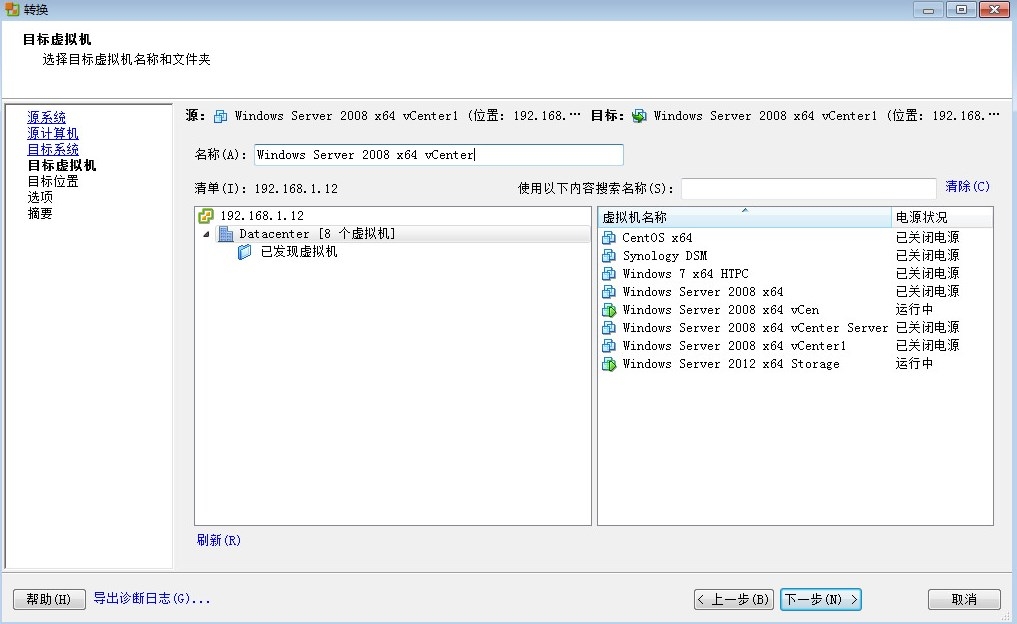Viewport: 1017px width, 624px height.
Task: Click the 清单(I): 192.168.1.12 label
Action: [266, 189]
